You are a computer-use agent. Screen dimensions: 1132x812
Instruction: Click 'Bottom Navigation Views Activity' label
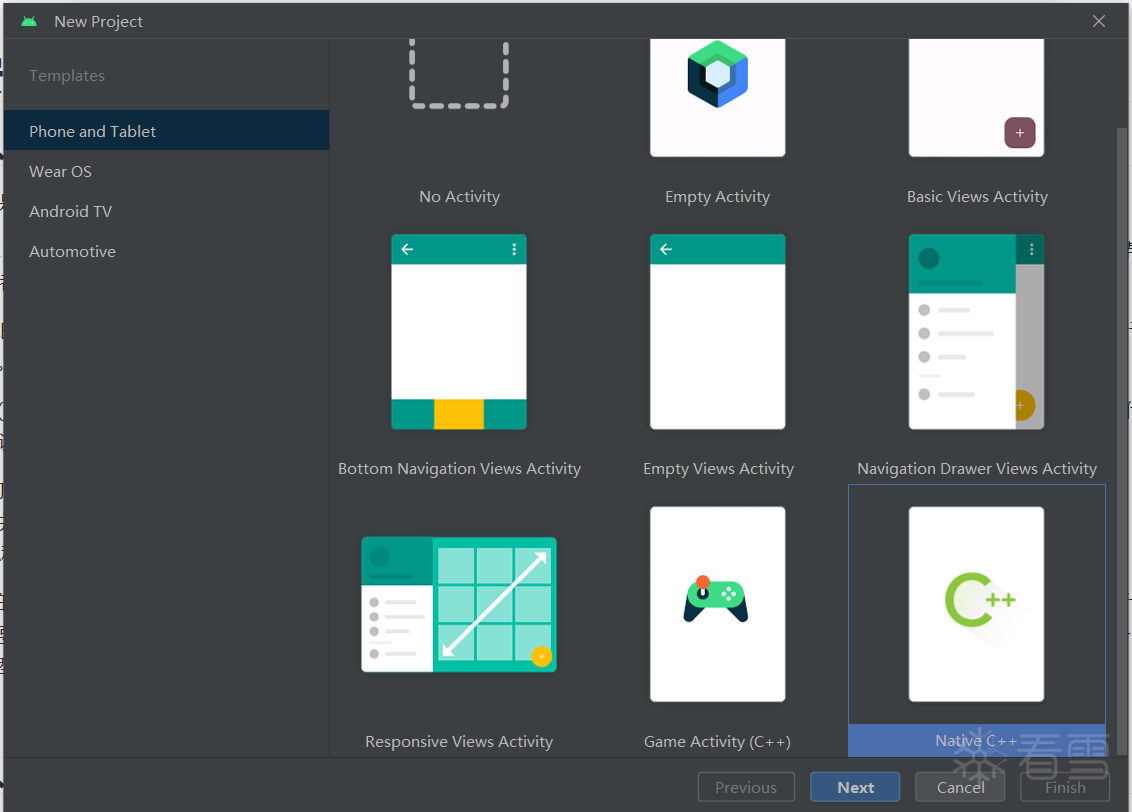[459, 469]
